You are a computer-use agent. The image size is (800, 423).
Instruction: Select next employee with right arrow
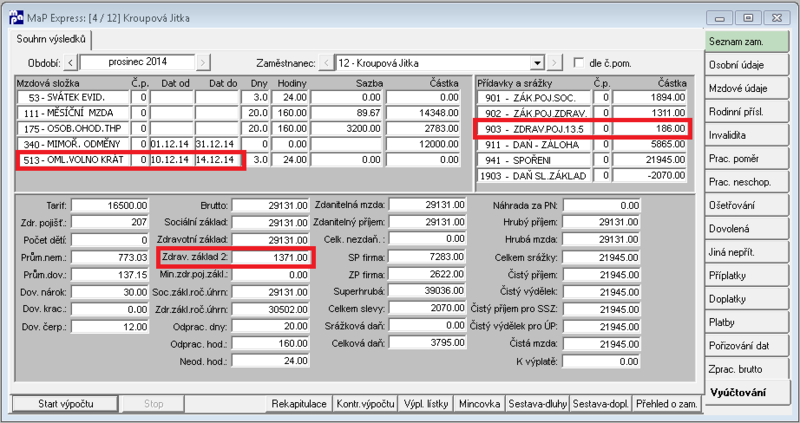555,63
